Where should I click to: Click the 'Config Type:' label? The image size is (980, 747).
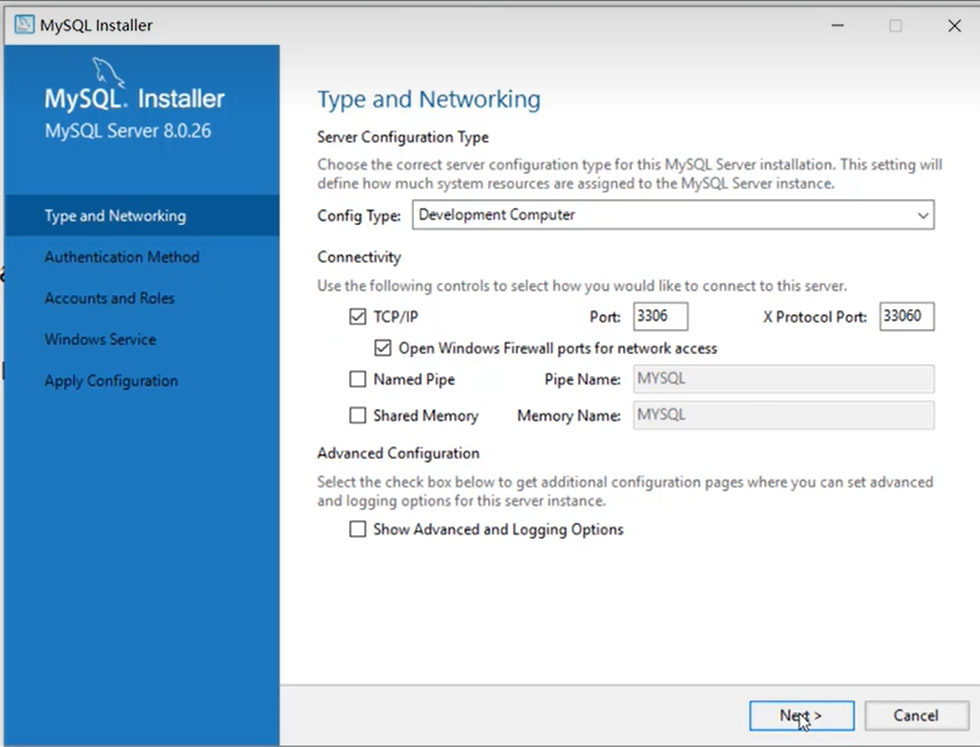359,216
